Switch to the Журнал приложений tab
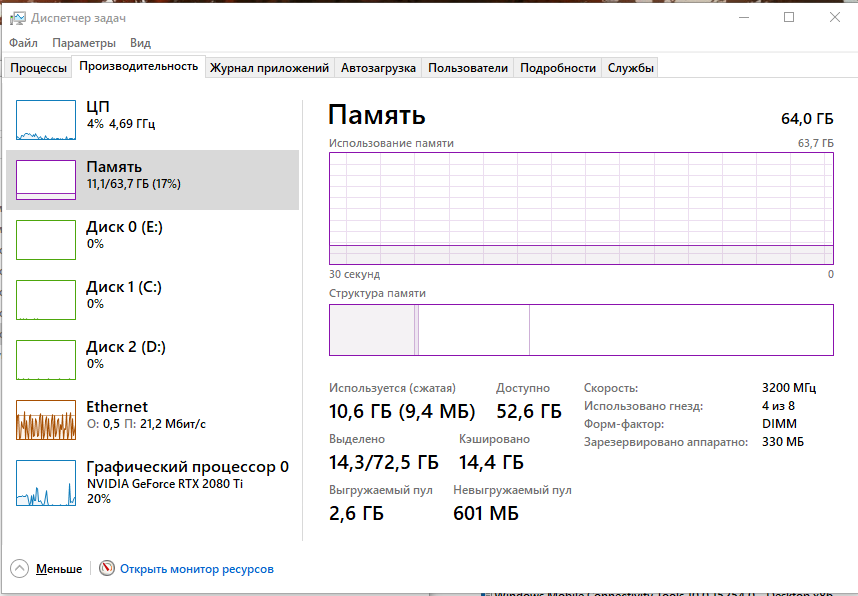 (269, 68)
